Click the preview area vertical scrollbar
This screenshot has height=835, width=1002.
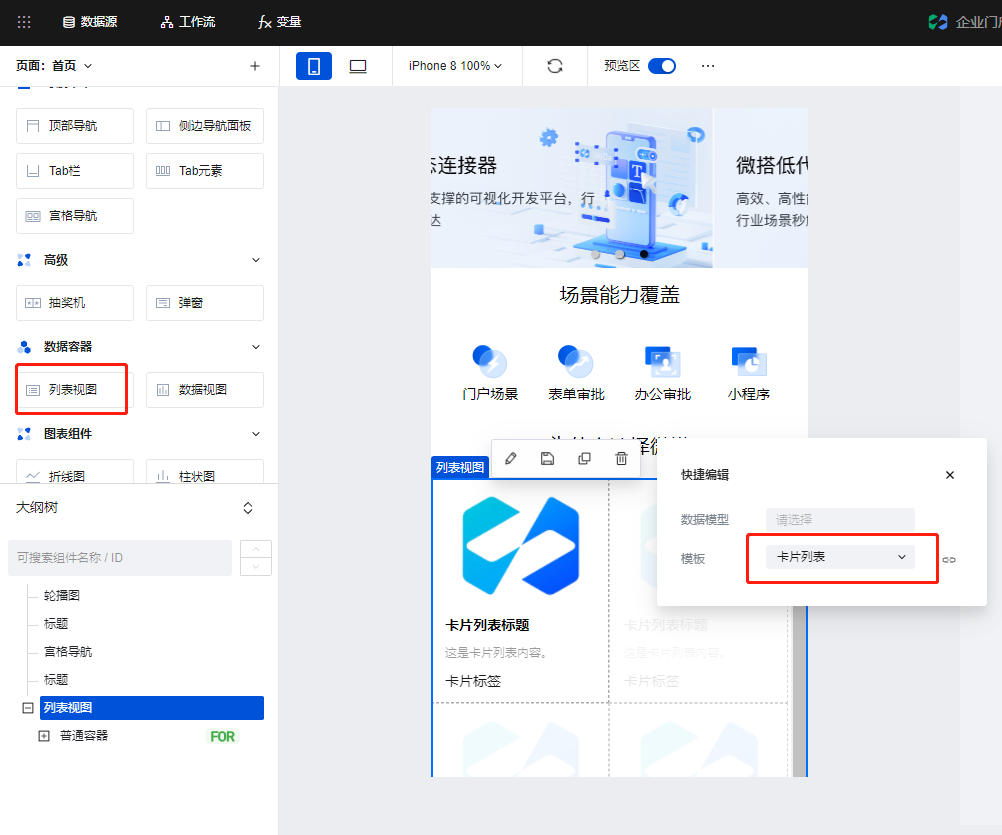pyautogui.click(x=799, y=691)
